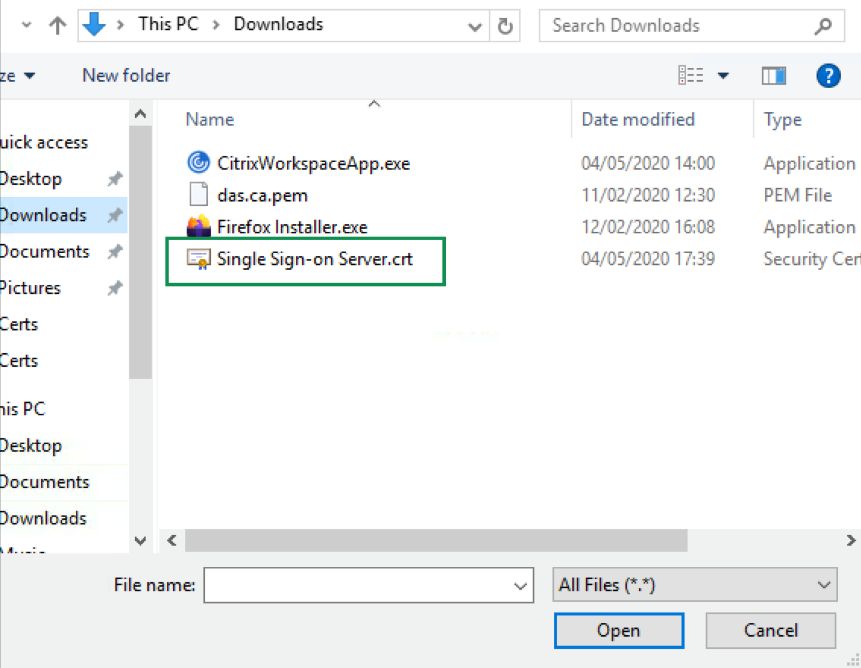861x668 pixels.
Task: Sort by the Date modified column header
Action: coord(638,119)
